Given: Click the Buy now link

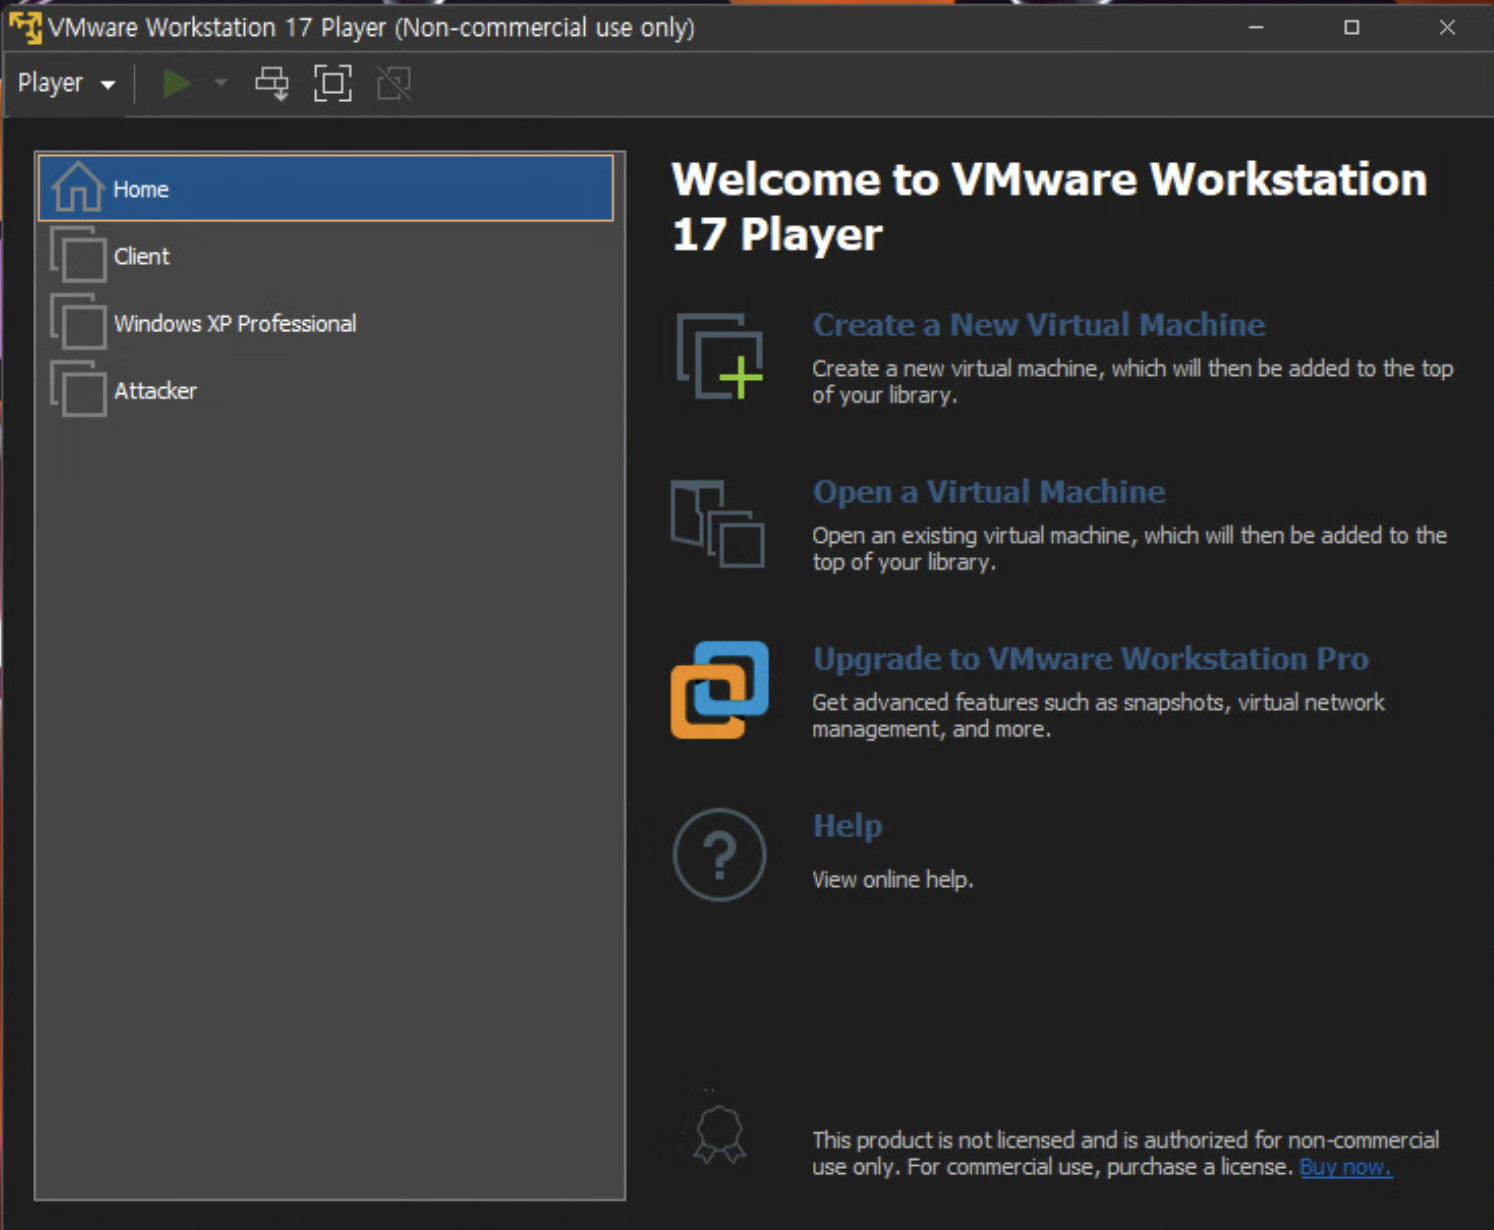Looking at the screenshot, I should tap(1345, 1167).
